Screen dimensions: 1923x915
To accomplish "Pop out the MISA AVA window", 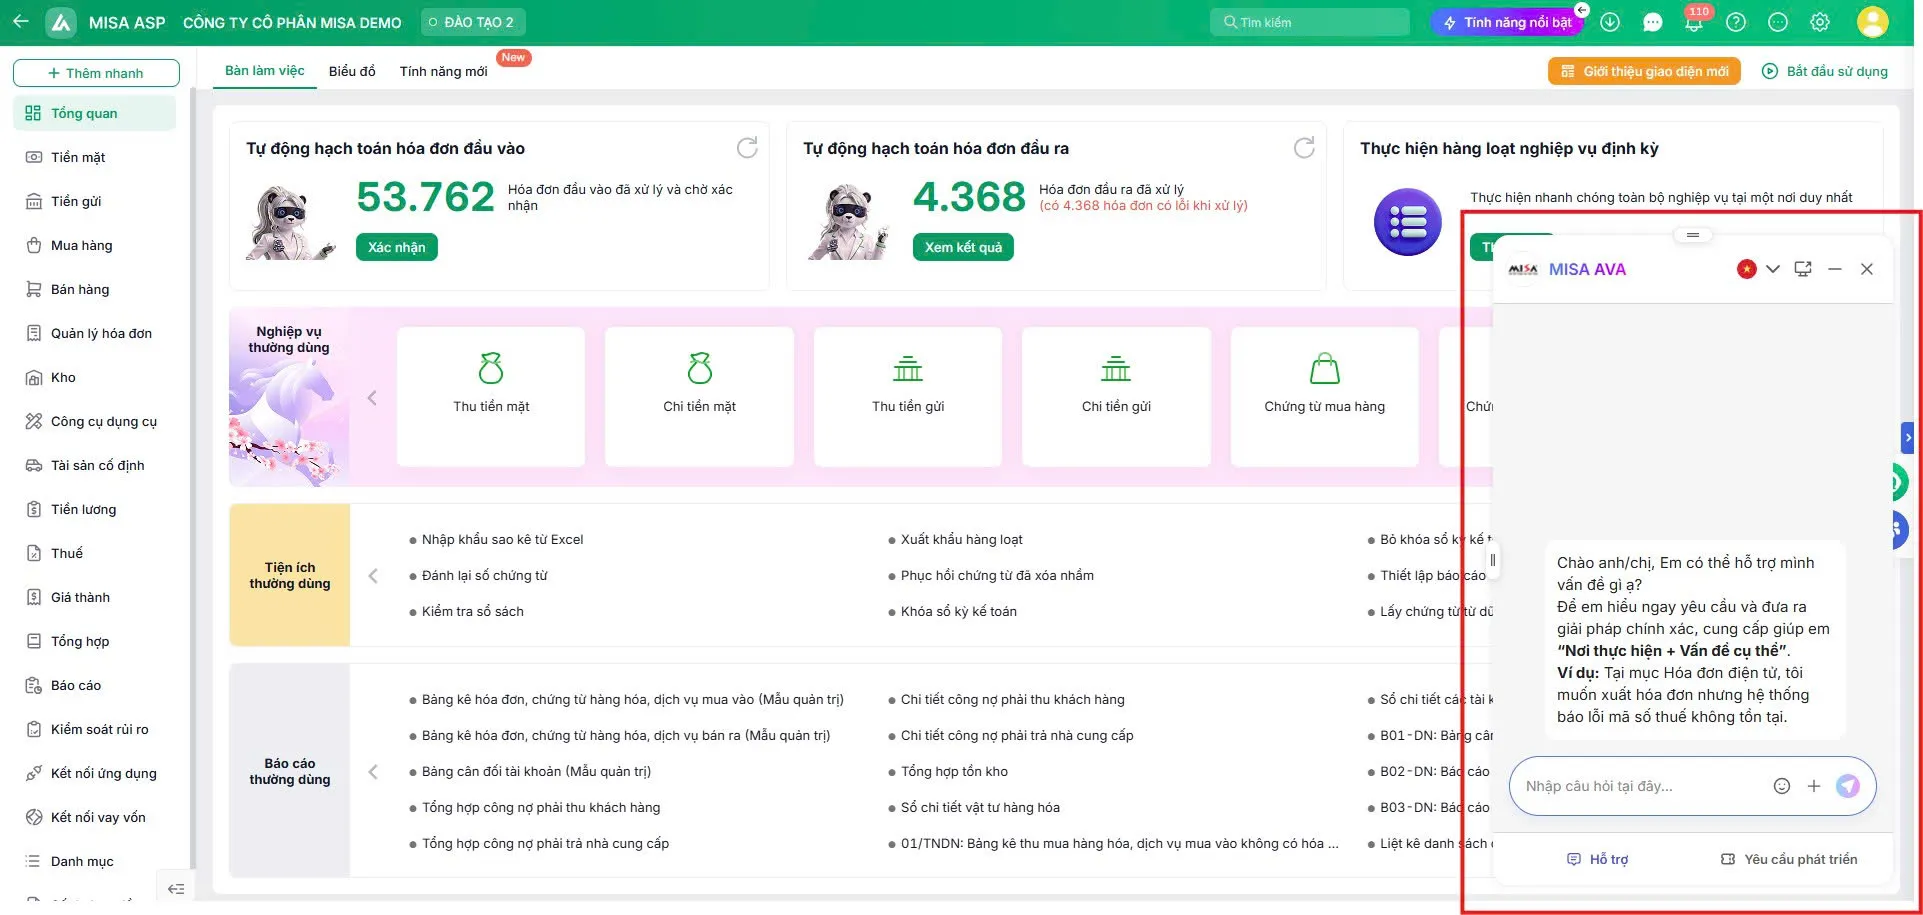I will coord(1803,269).
